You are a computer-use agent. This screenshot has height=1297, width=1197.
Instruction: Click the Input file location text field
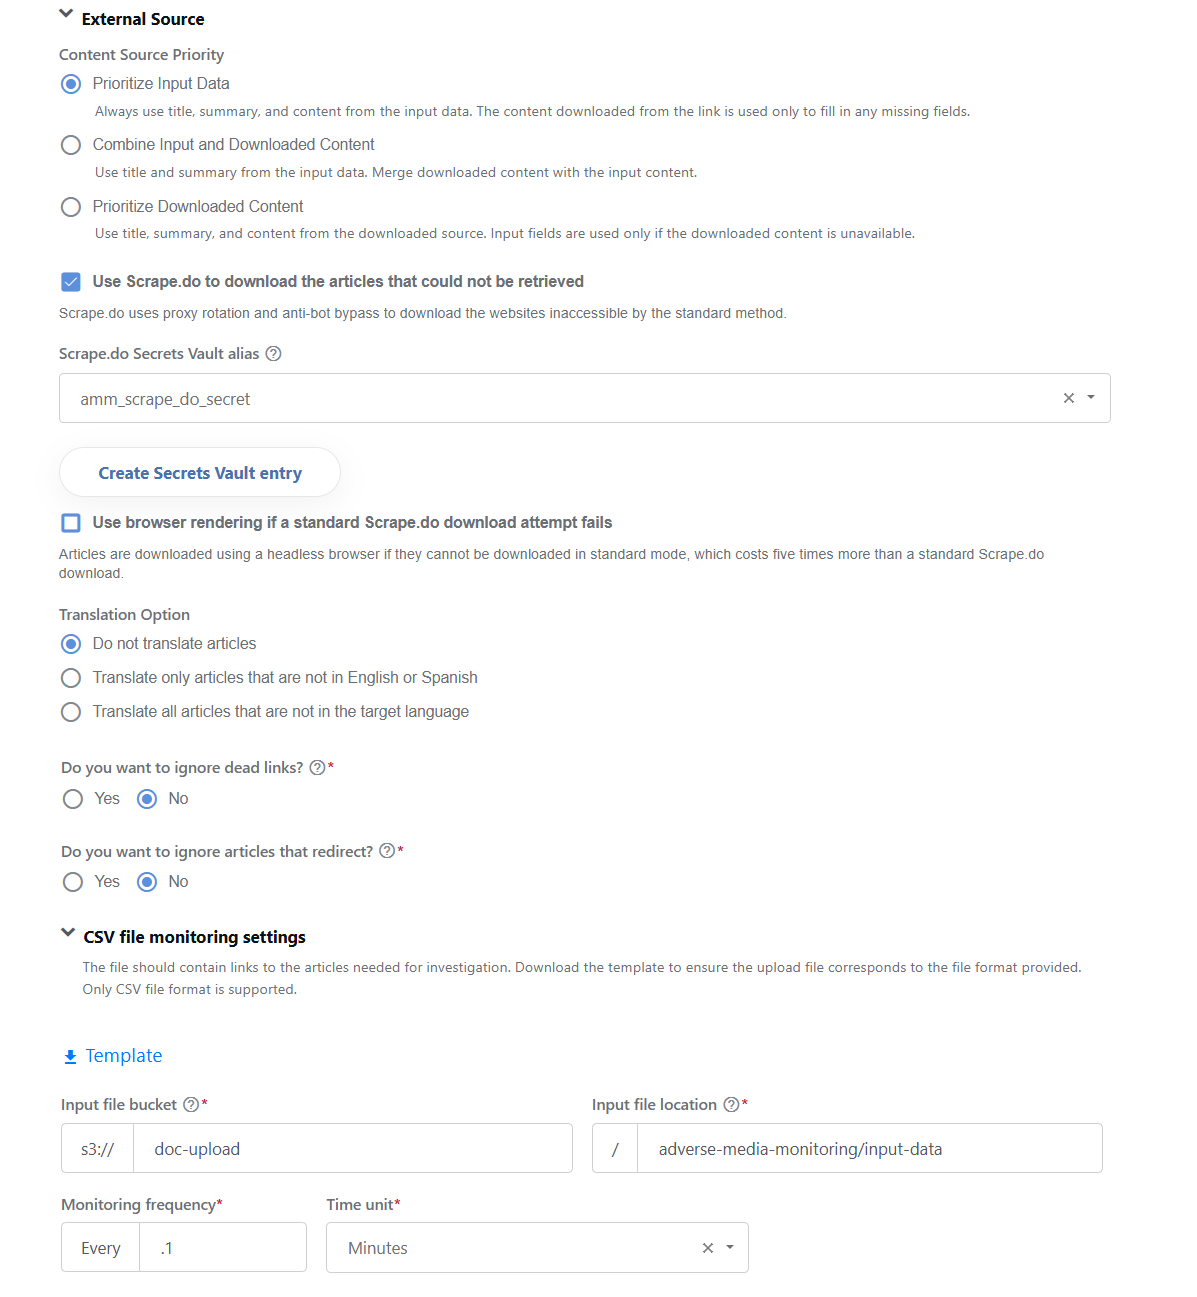click(870, 1148)
